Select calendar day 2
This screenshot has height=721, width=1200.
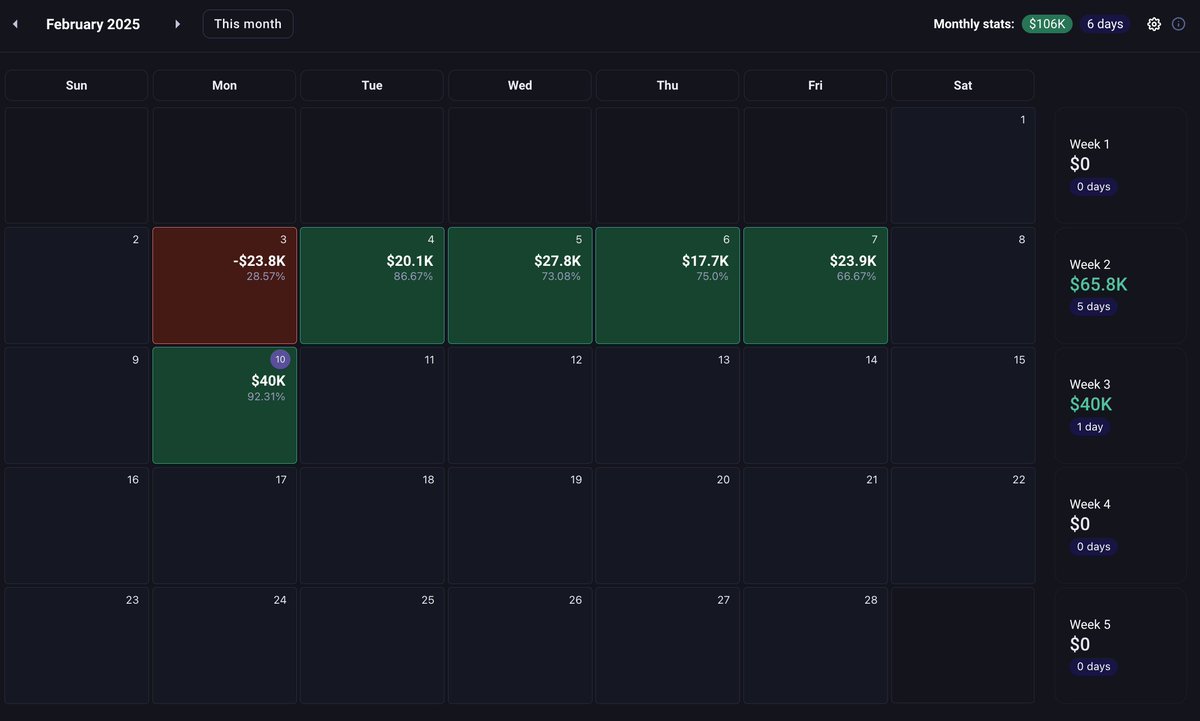(x=77, y=285)
